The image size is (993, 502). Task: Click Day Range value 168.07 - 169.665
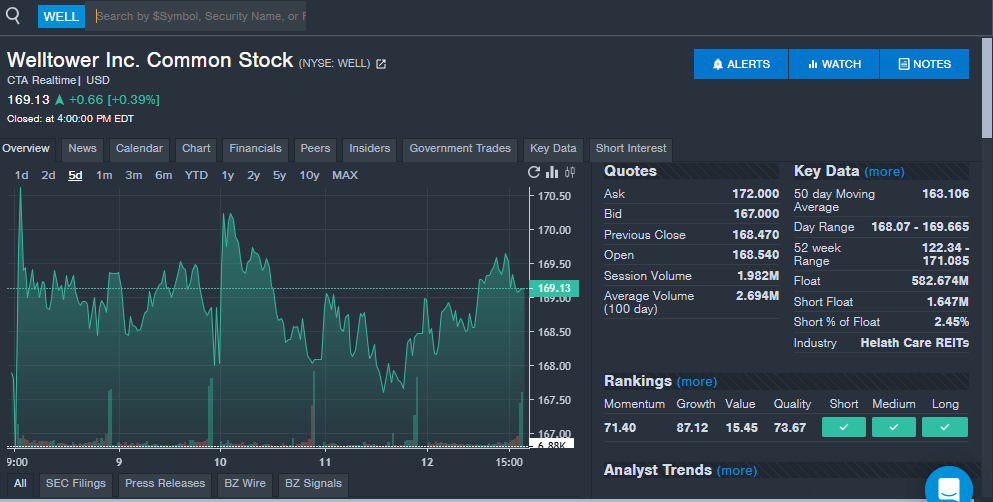[x=920, y=227]
